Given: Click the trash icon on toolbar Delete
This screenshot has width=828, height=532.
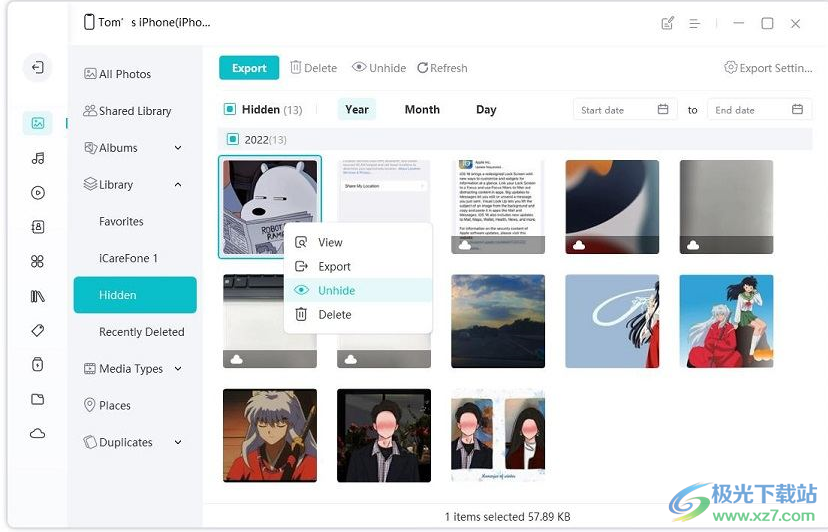Looking at the screenshot, I should click(296, 67).
